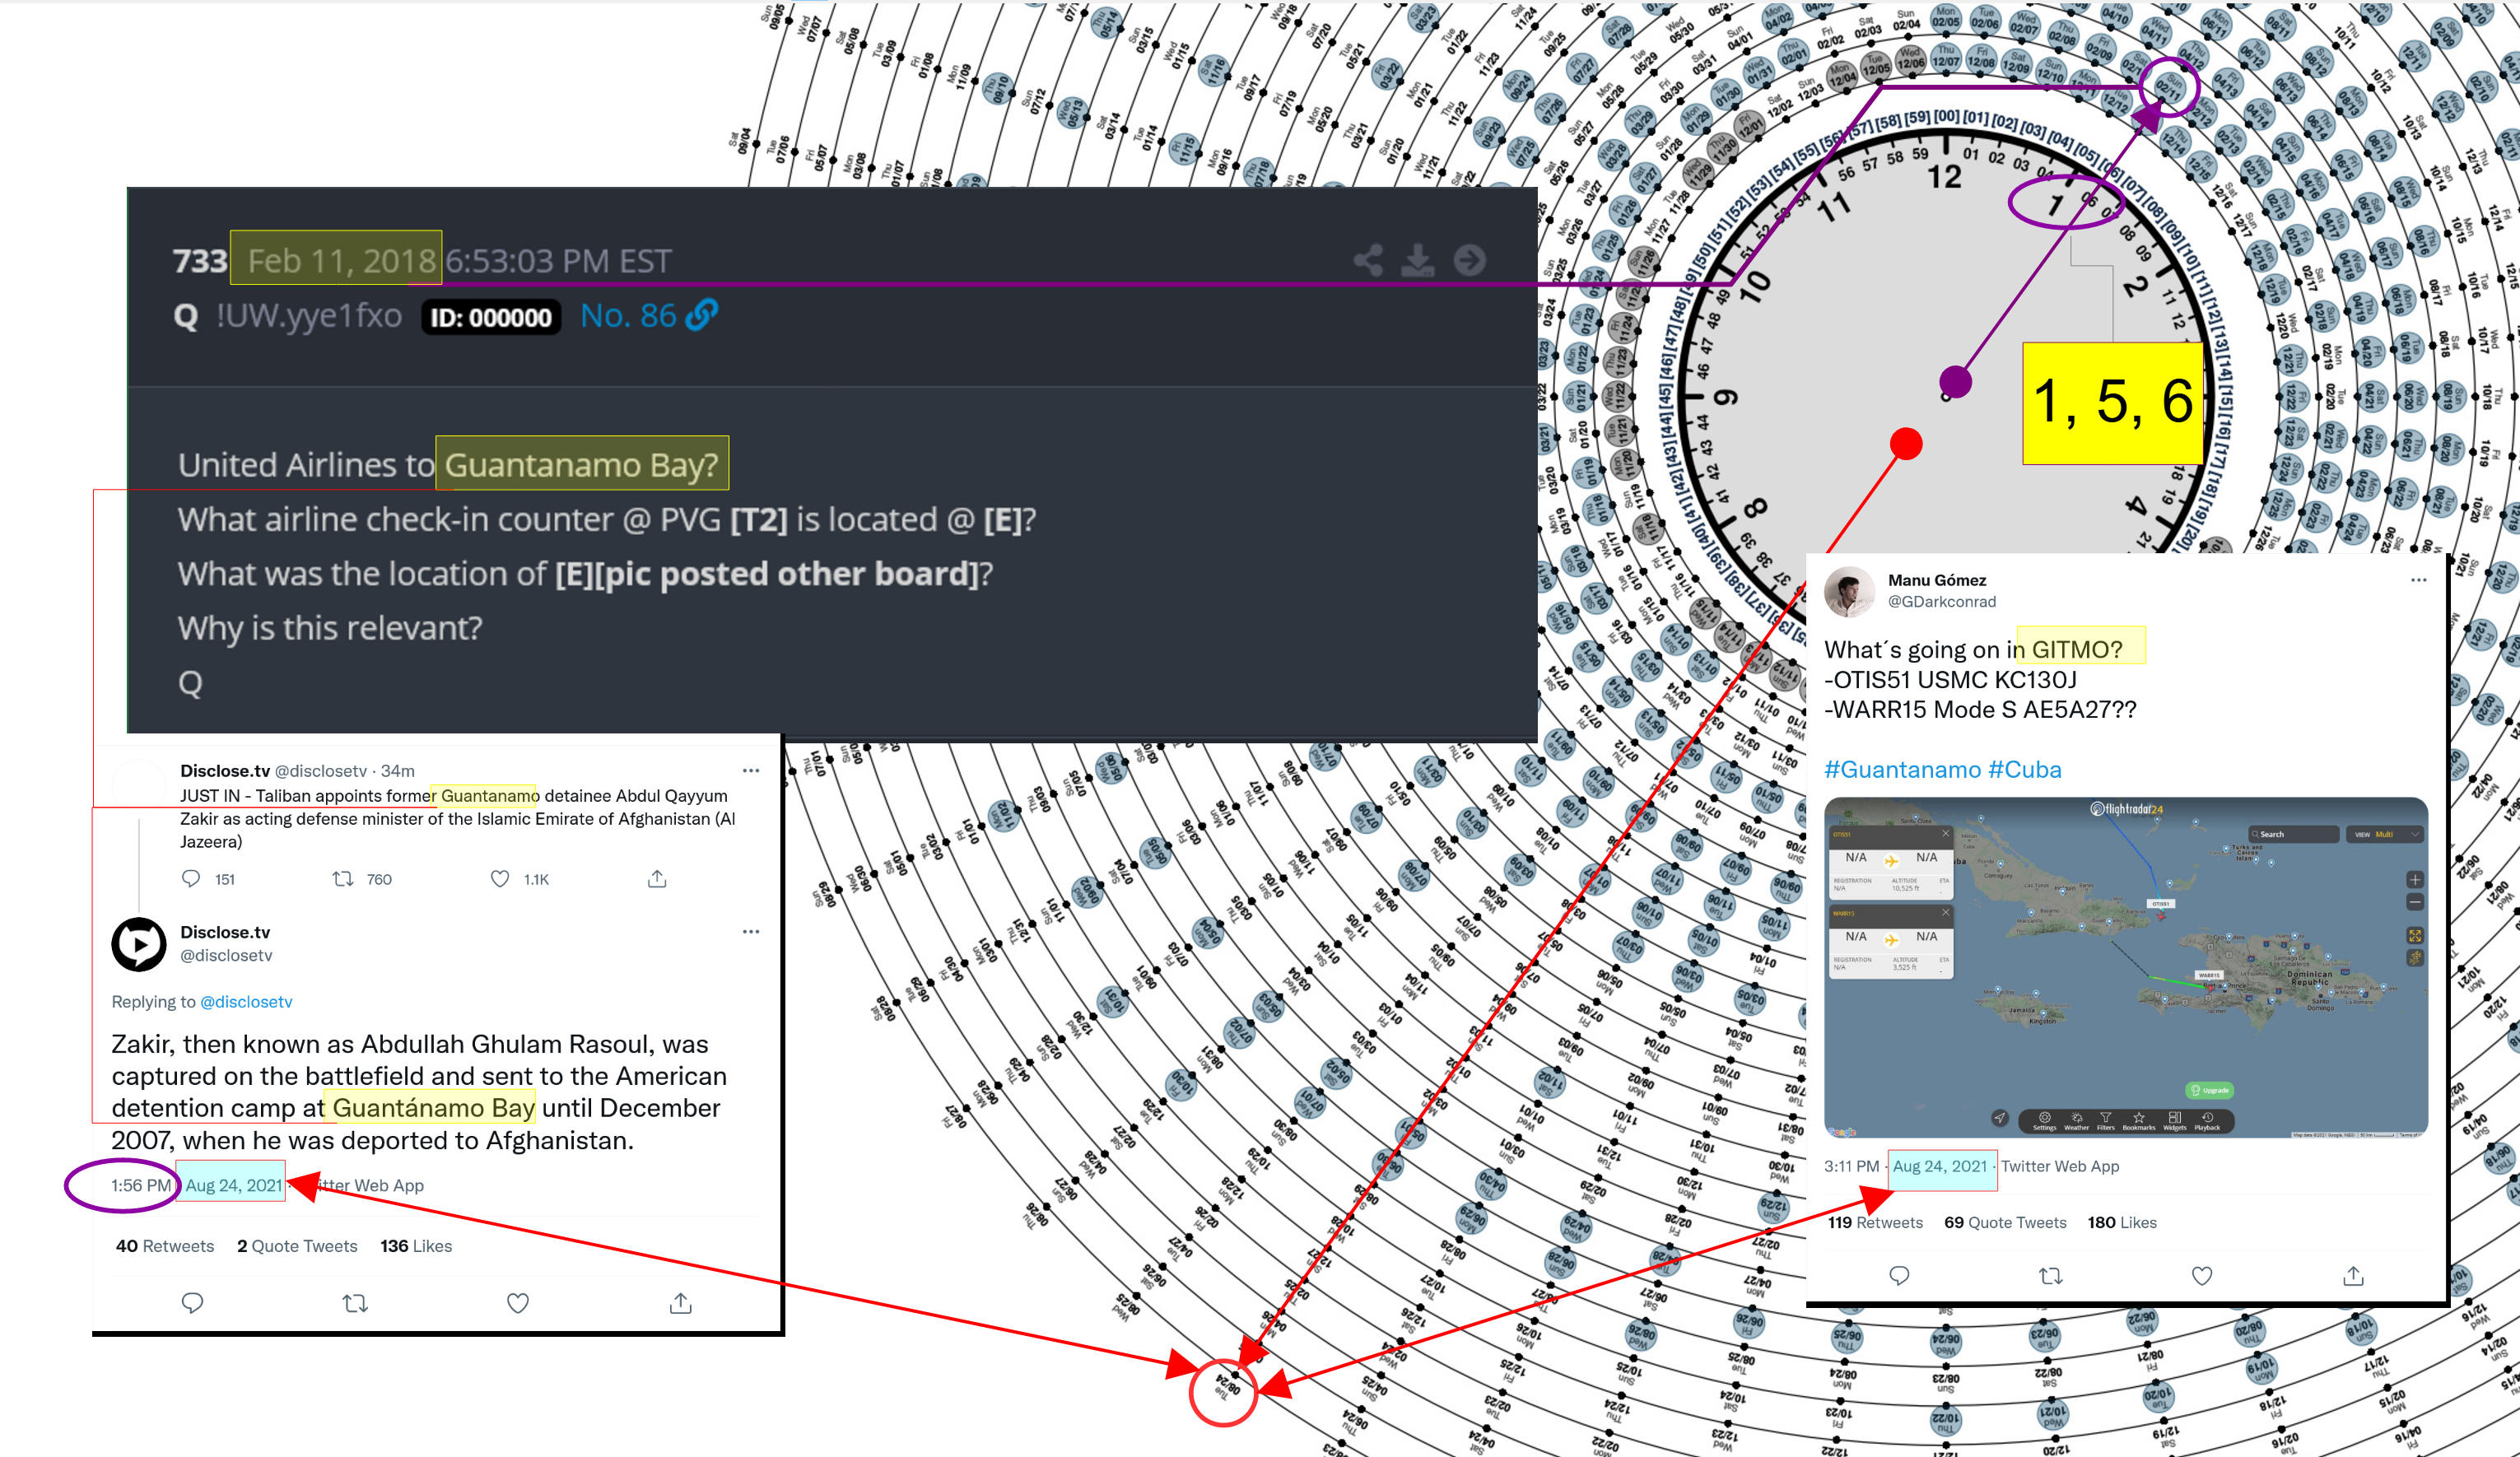Viewport: 2520px width, 1457px height.
Task: Click the chain link icon beside No. 86
Action: [x=702, y=315]
